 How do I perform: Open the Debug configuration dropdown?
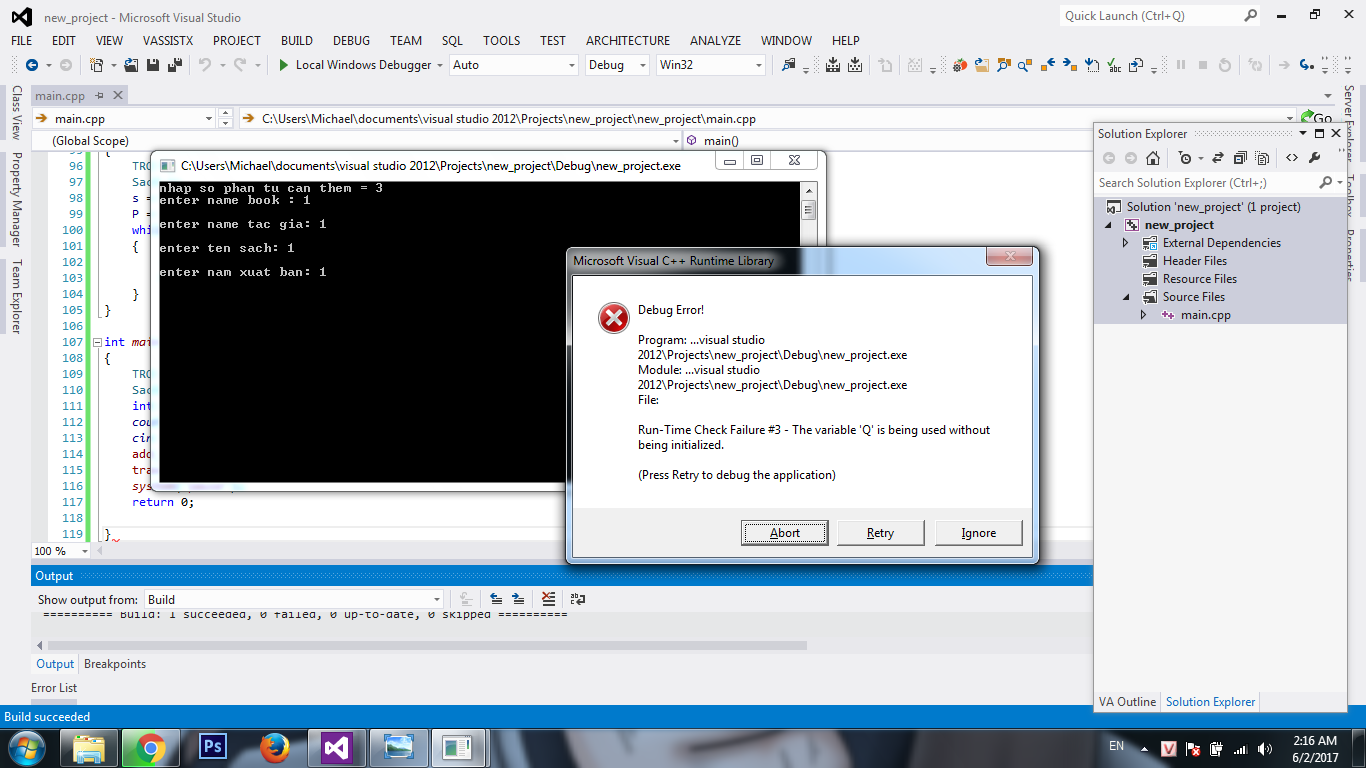pos(618,65)
